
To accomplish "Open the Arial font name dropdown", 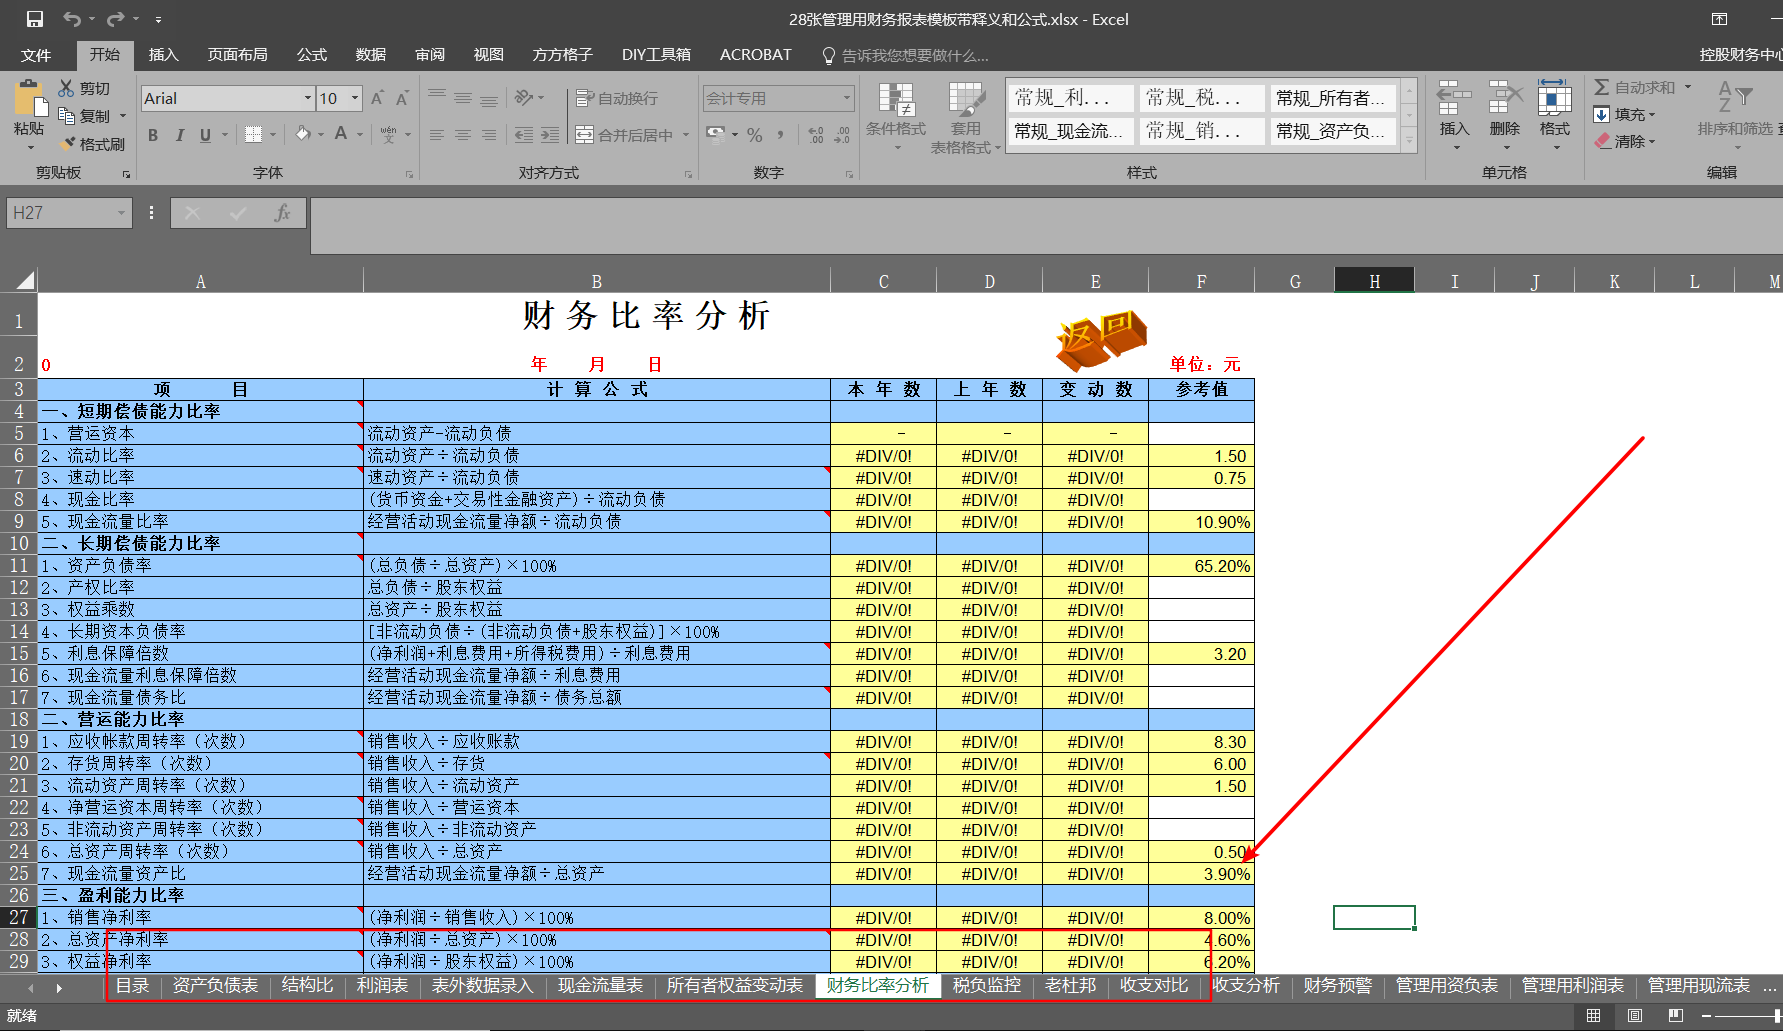I will click(307, 98).
